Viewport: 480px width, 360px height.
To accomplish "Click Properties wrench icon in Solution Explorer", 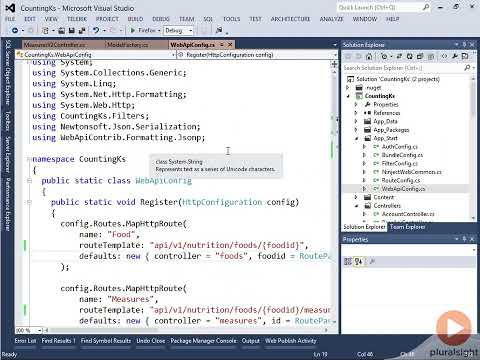I will coord(455,56).
